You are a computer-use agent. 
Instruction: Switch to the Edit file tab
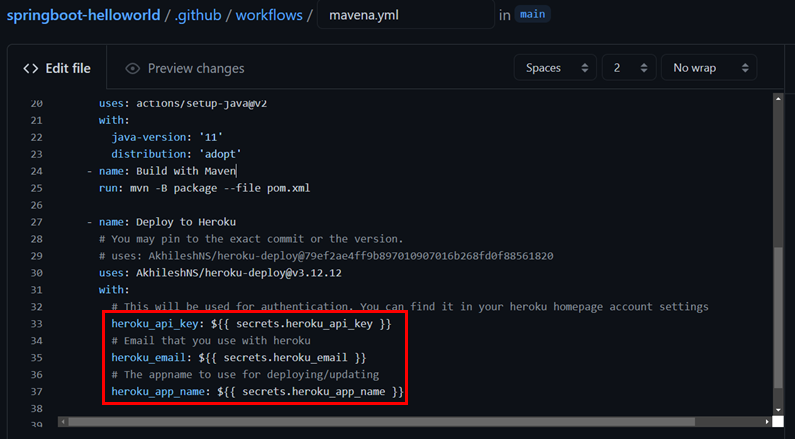click(x=57, y=68)
